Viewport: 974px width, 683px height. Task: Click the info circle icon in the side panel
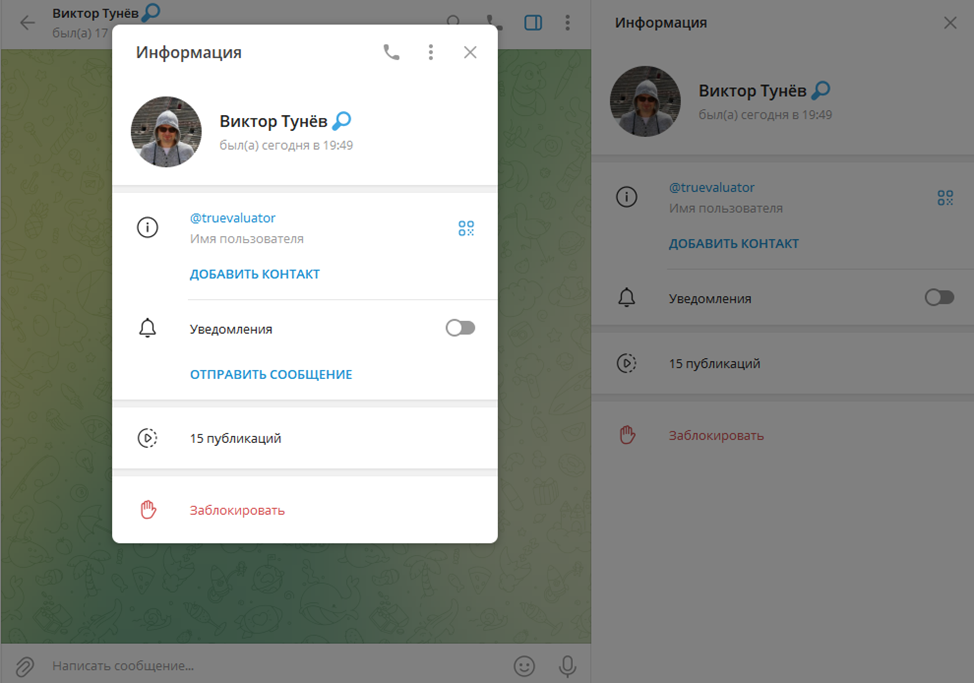click(x=627, y=197)
